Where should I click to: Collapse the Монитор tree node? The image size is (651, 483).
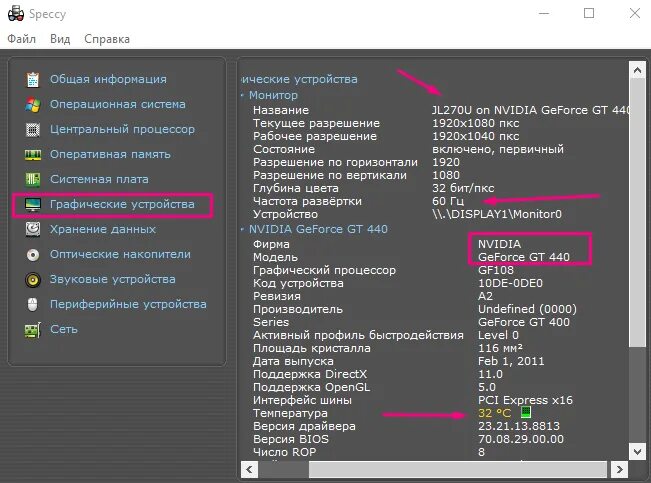tap(243, 95)
